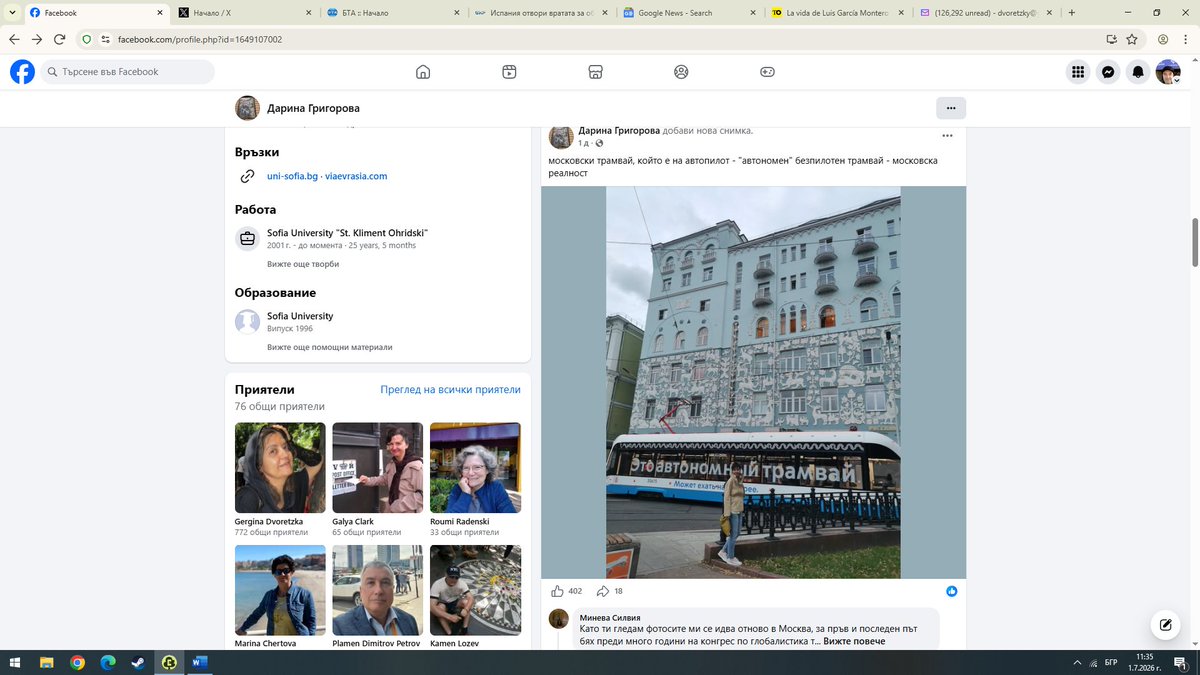Open Galya Clark's friend photo
The height and width of the screenshot is (675, 1200).
click(377, 468)
